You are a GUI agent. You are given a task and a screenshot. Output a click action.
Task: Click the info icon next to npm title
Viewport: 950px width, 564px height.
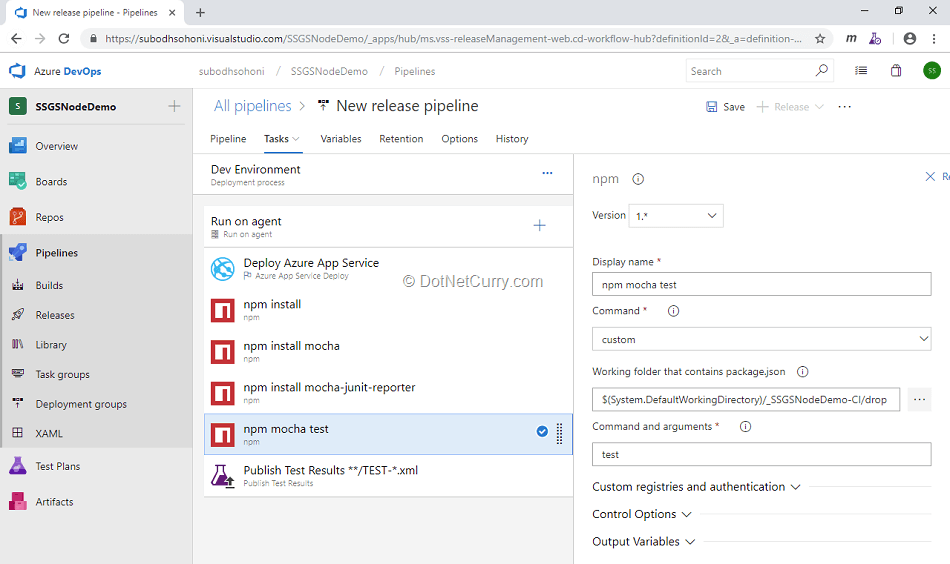(x=638, y=180)
